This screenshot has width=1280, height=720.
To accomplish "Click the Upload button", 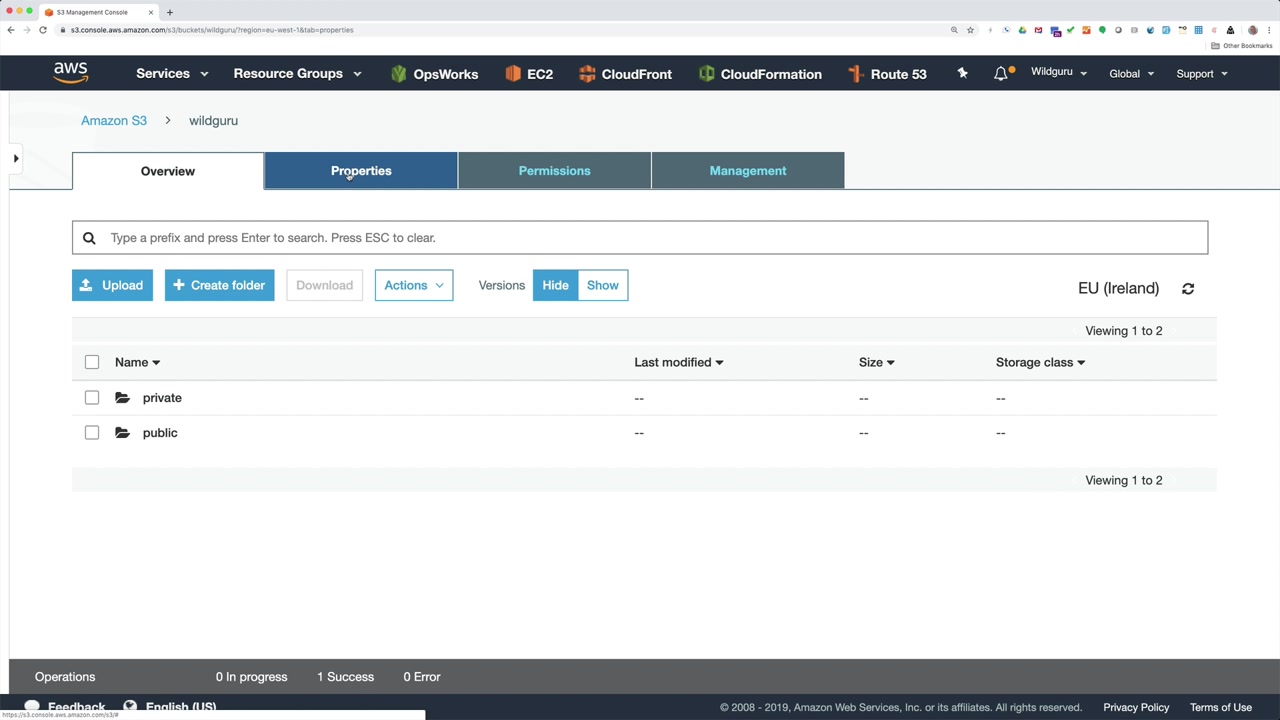I will (x=112, y=285).
